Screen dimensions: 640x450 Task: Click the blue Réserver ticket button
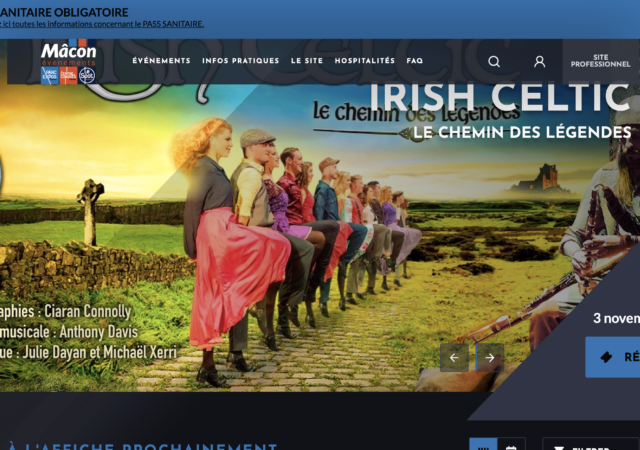(x=613, y=357)
